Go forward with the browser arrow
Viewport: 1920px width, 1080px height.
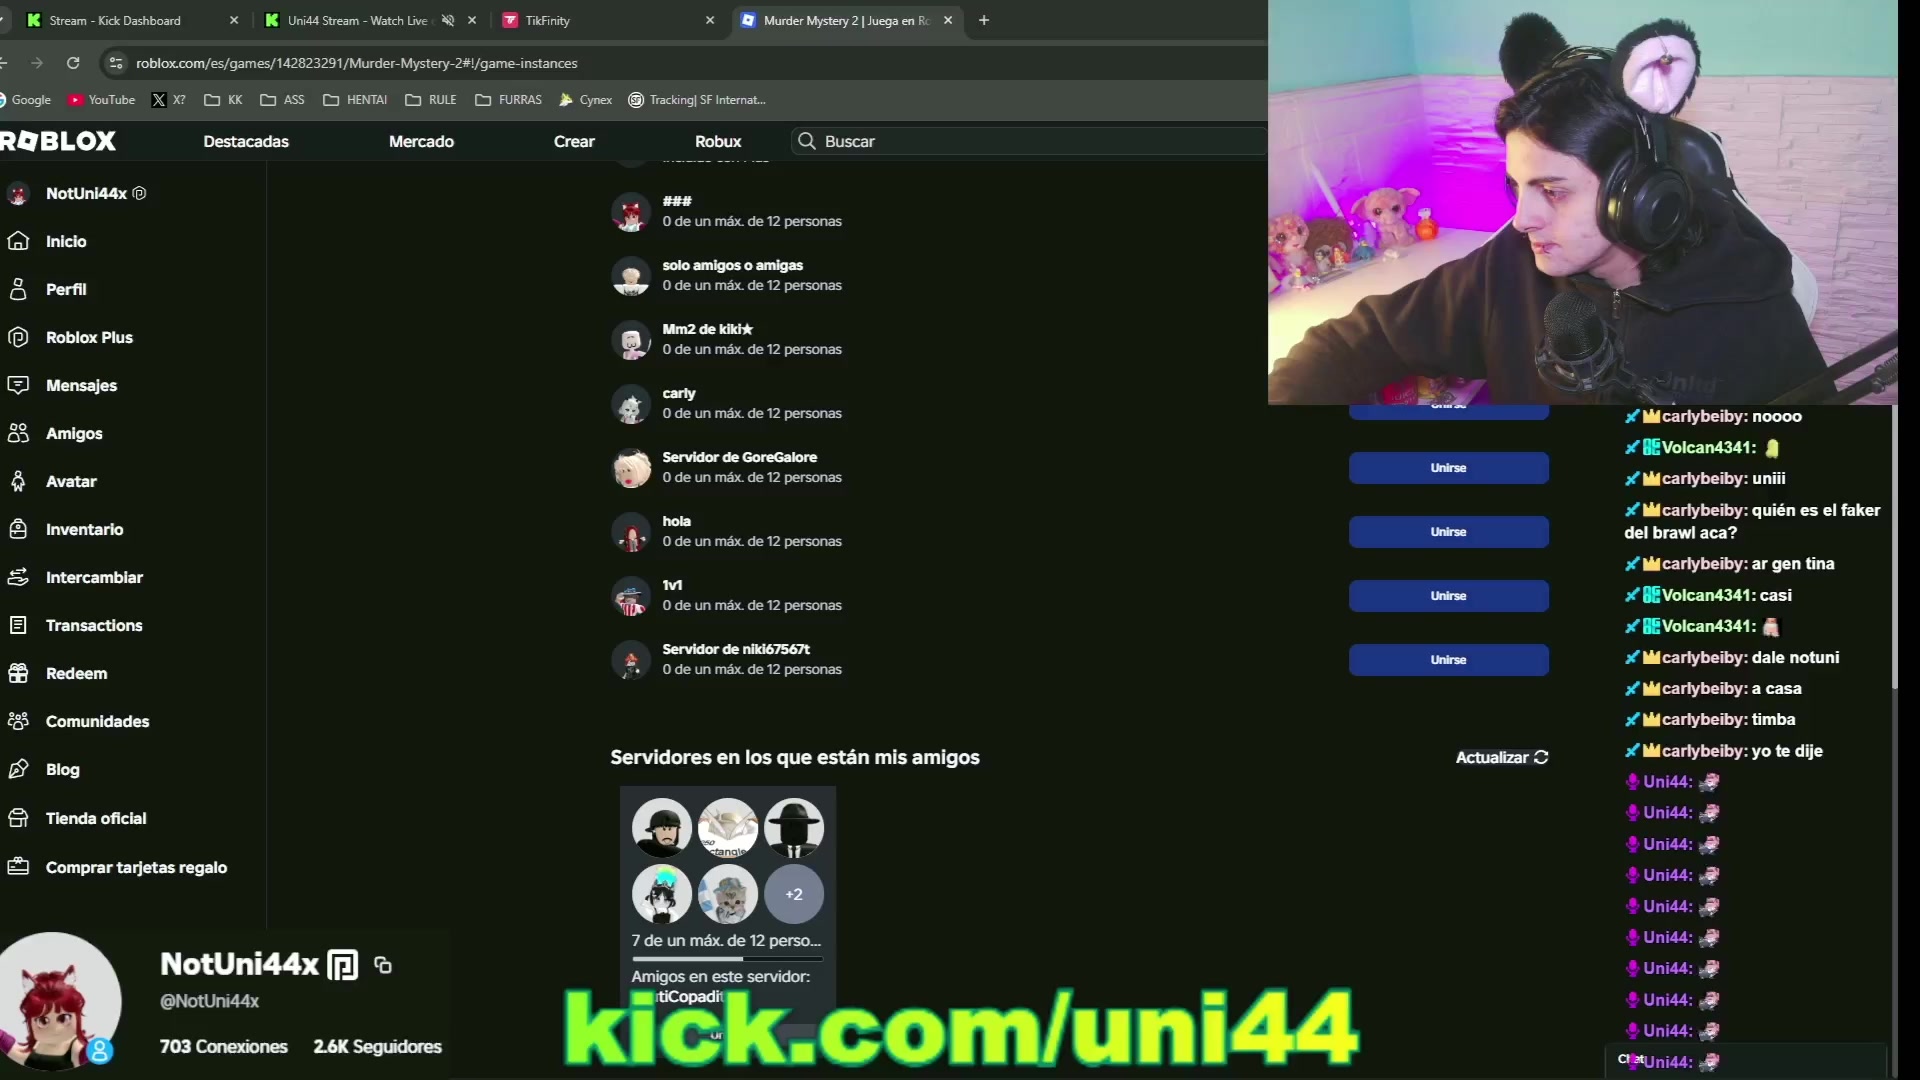click(37, 63)
